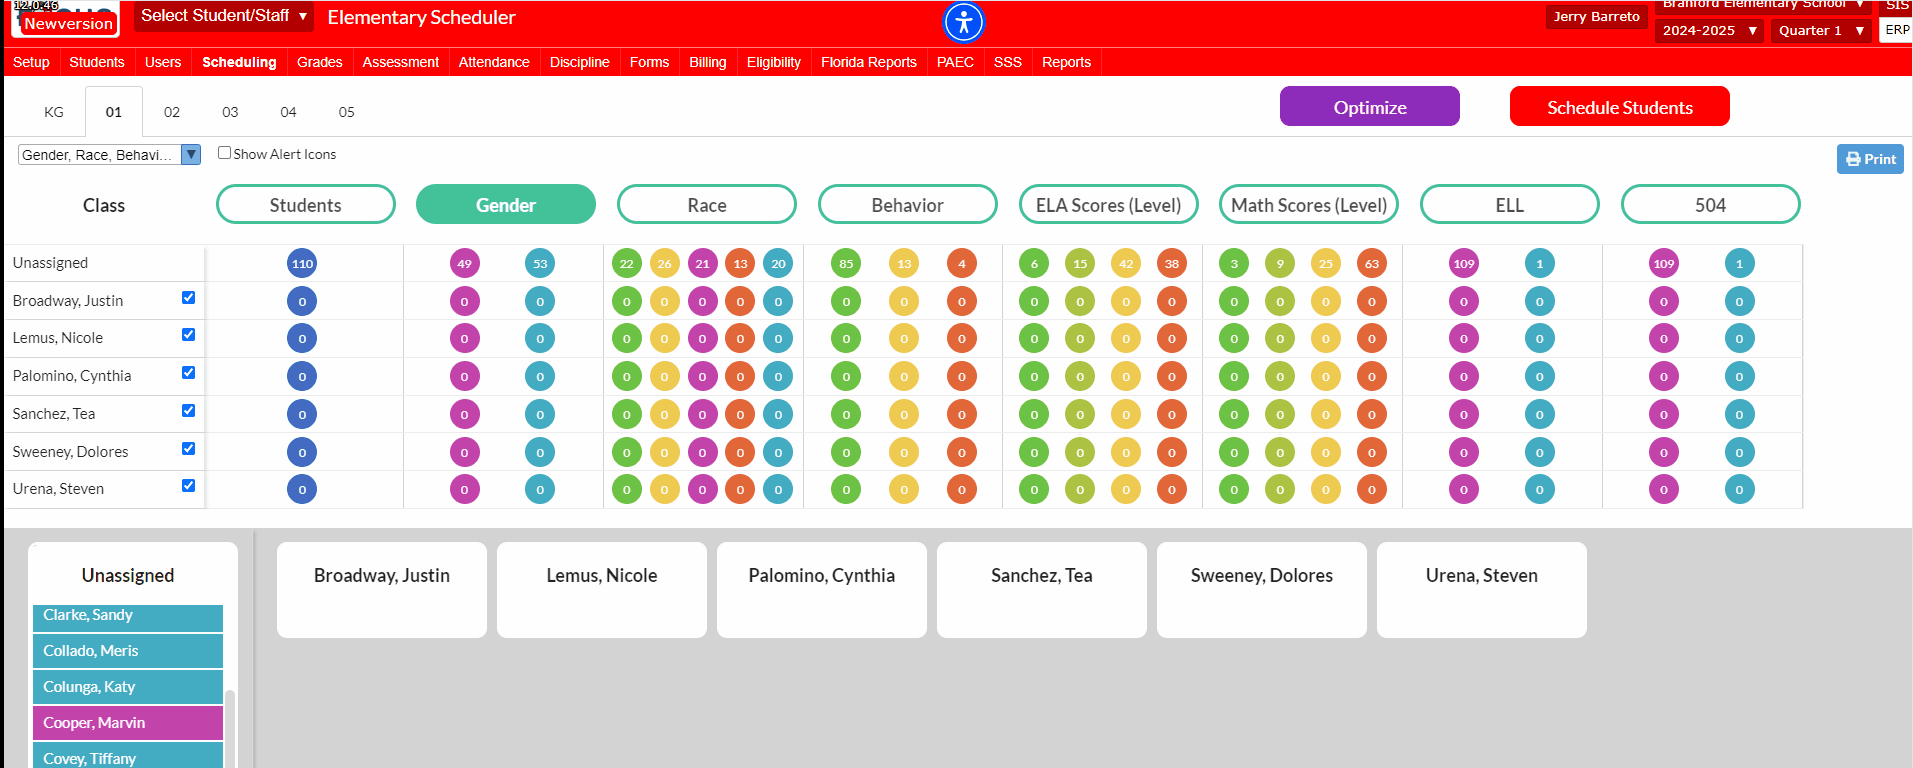Click the Print button with printer icon
The width and height of the screenshot is (1913, 768).
1870,159
